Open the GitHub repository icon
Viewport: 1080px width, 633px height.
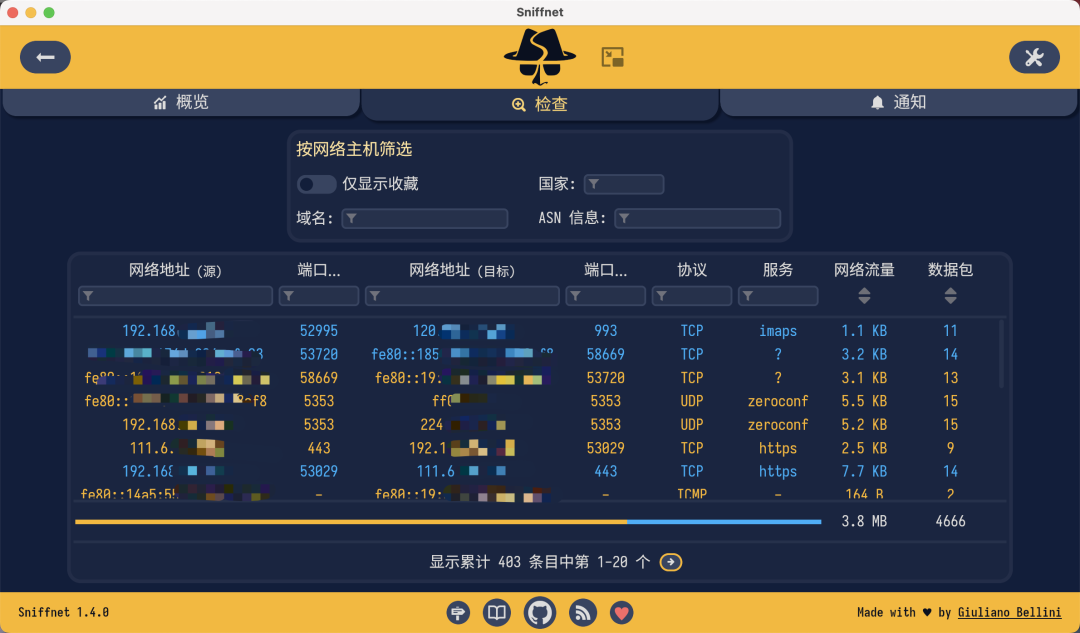coord(540,612)
